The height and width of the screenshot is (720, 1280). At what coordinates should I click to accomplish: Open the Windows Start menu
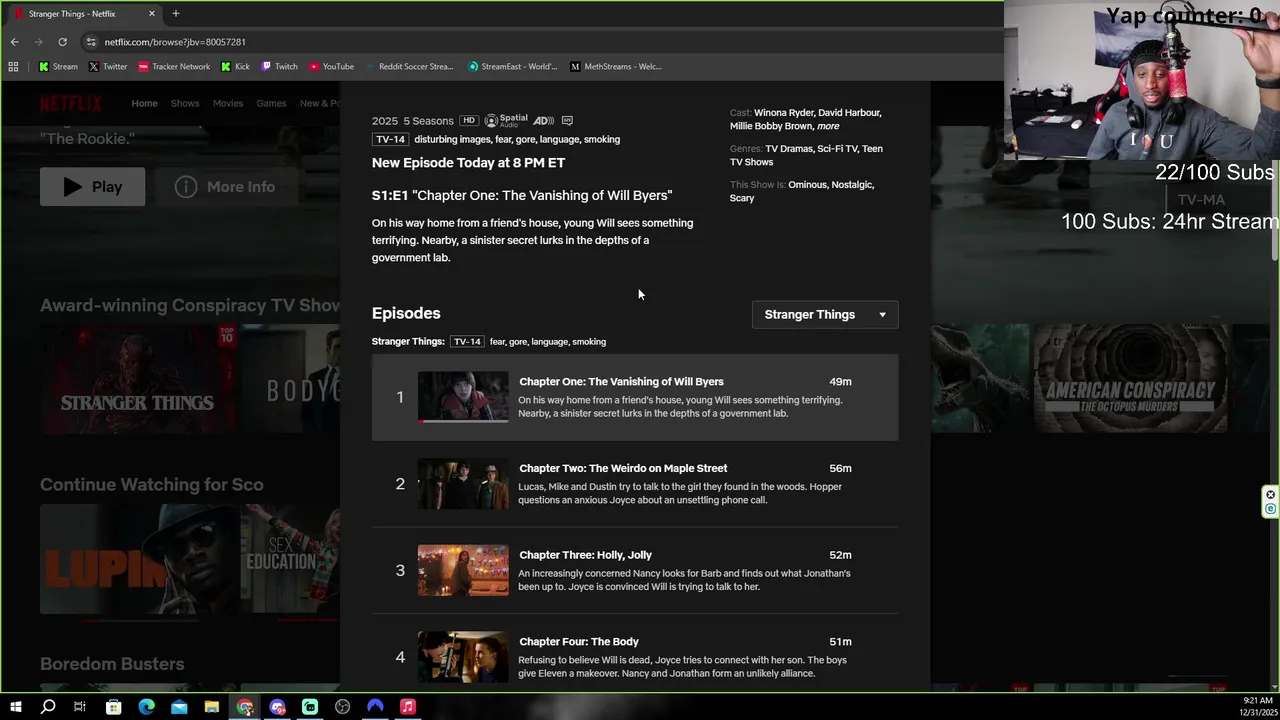pos(16,707)
